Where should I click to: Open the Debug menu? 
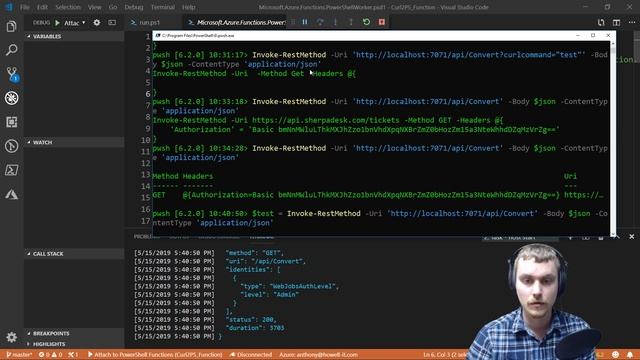point(133,7)
